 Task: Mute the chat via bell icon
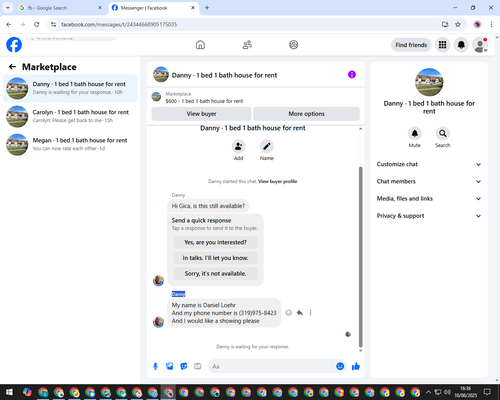pyautogui.click(x=414, y=133)
